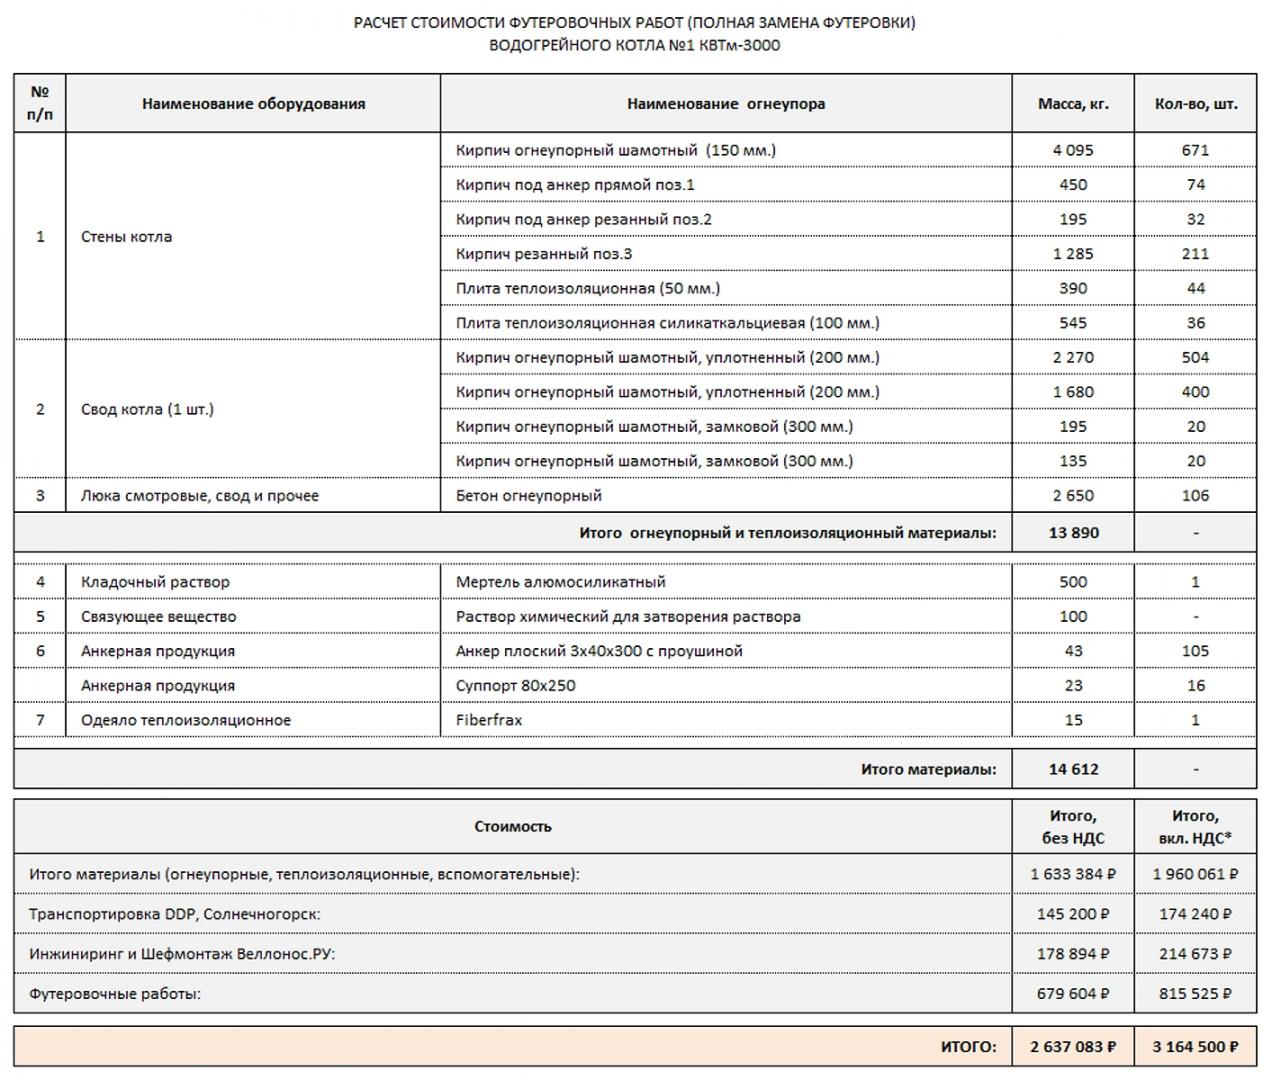
Task: Click 'Раствор химический для затворения раствора'
Action: coord(628,617)
